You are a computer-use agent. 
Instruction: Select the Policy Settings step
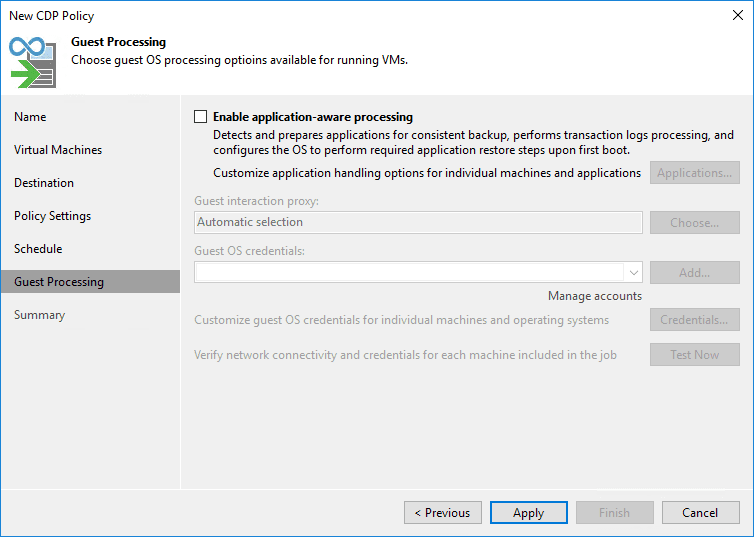coord(52,216)
